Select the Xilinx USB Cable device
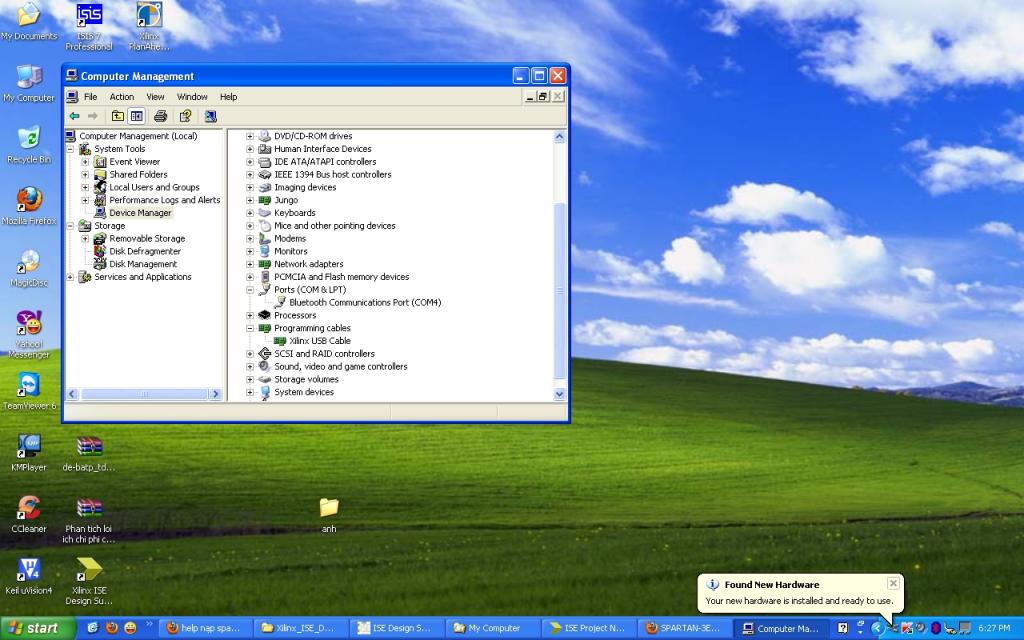Image resolution: width=1024 pixels, height=640 pixels. tap(319, 341)
